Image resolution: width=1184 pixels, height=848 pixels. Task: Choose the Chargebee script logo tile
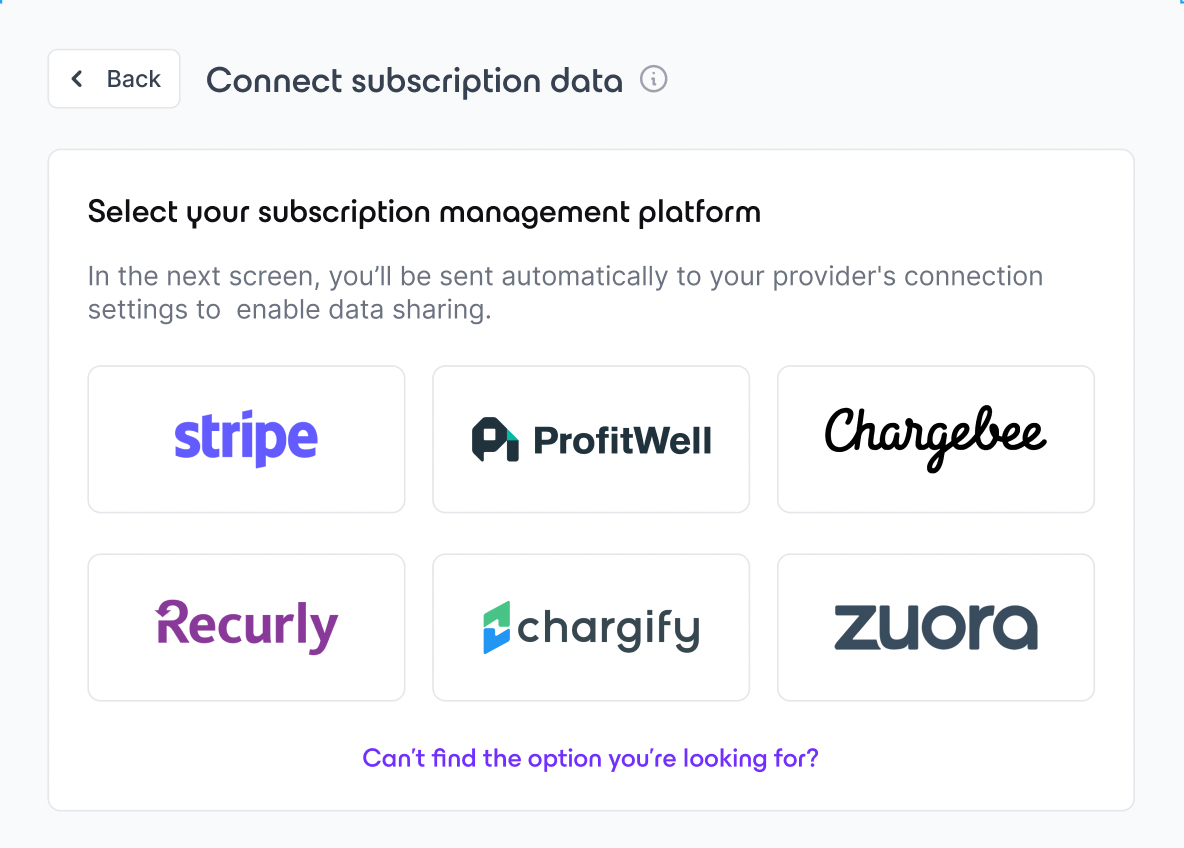click(x=936, y=439)
